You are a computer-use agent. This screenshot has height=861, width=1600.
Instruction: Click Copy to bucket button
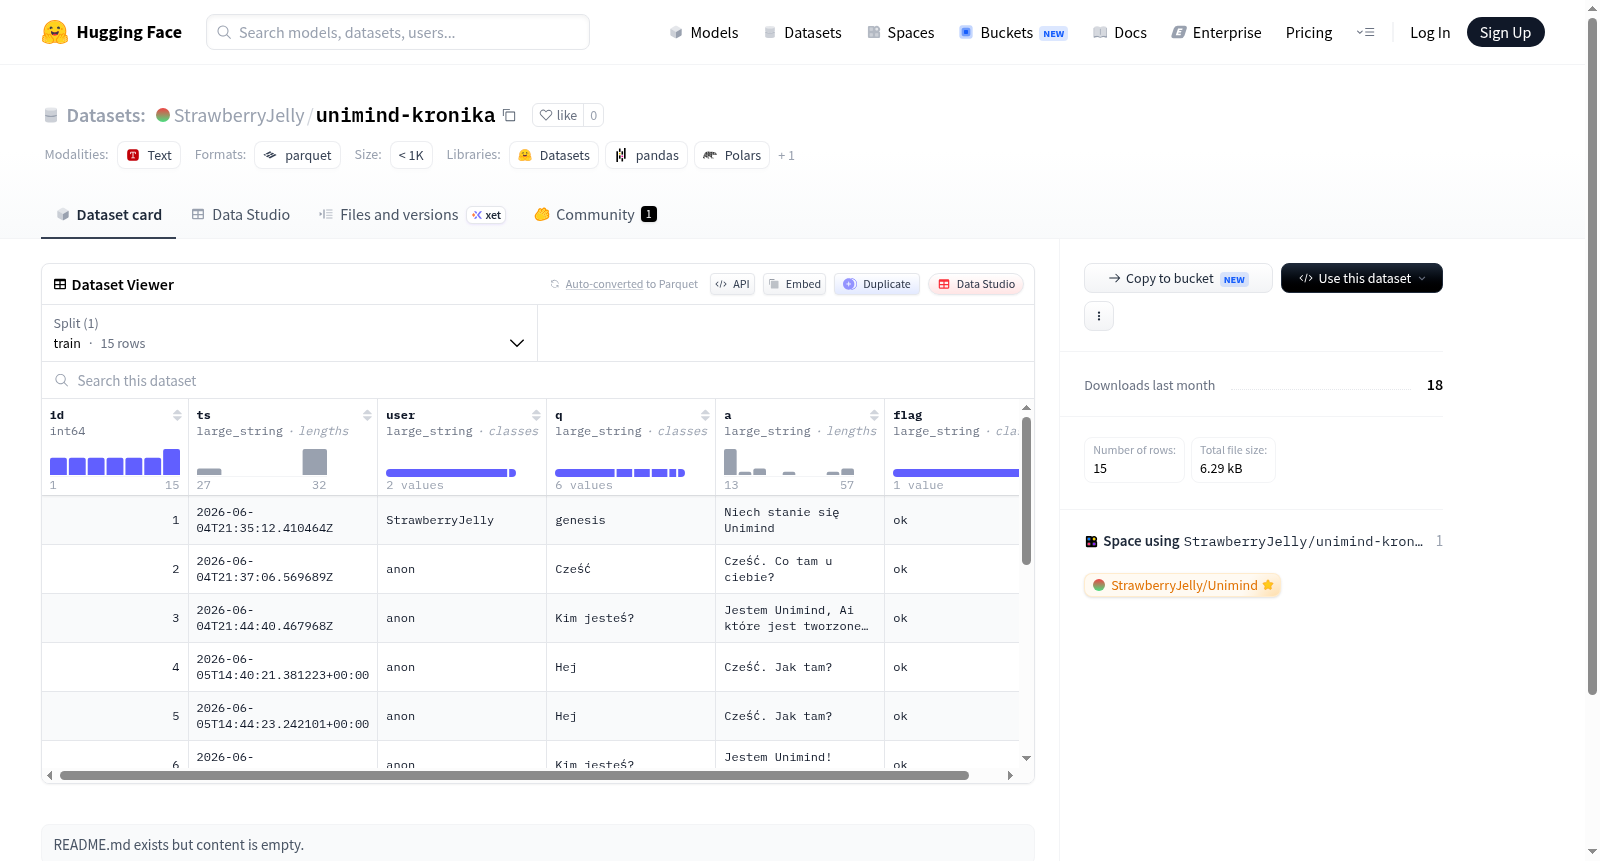click(1178, 278)
